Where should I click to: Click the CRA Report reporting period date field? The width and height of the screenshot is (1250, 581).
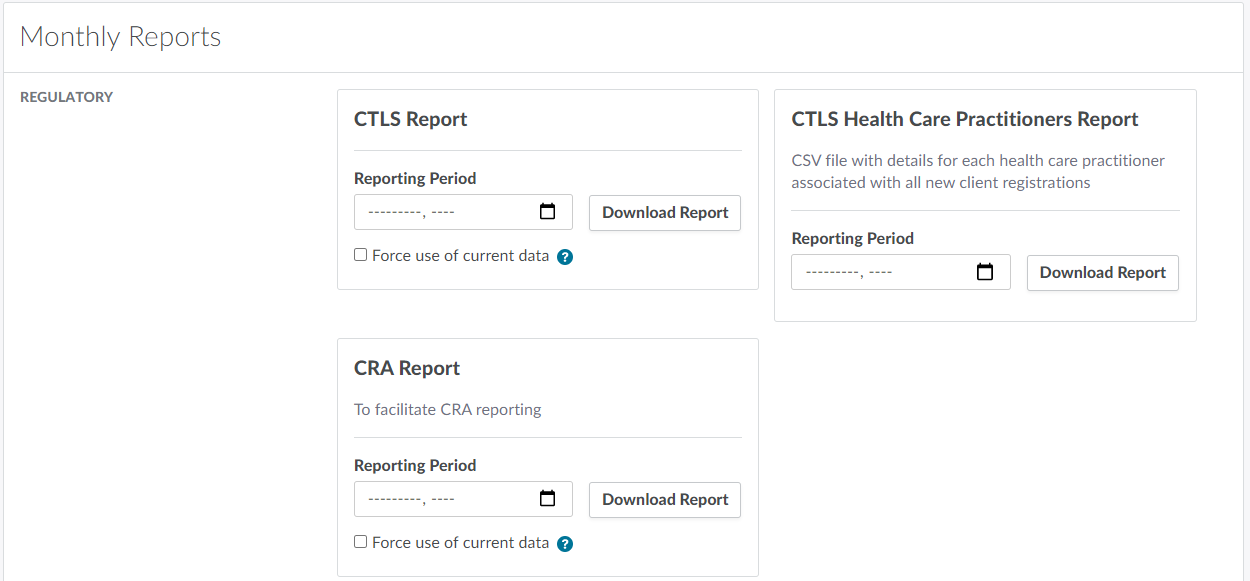click(x=440, y=499)
